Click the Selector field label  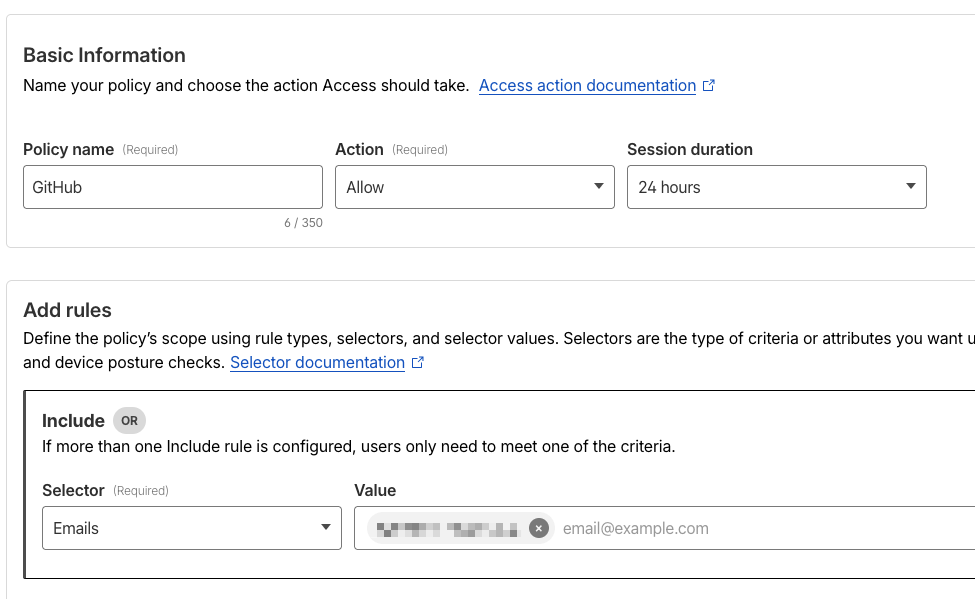tap(73, 490)
